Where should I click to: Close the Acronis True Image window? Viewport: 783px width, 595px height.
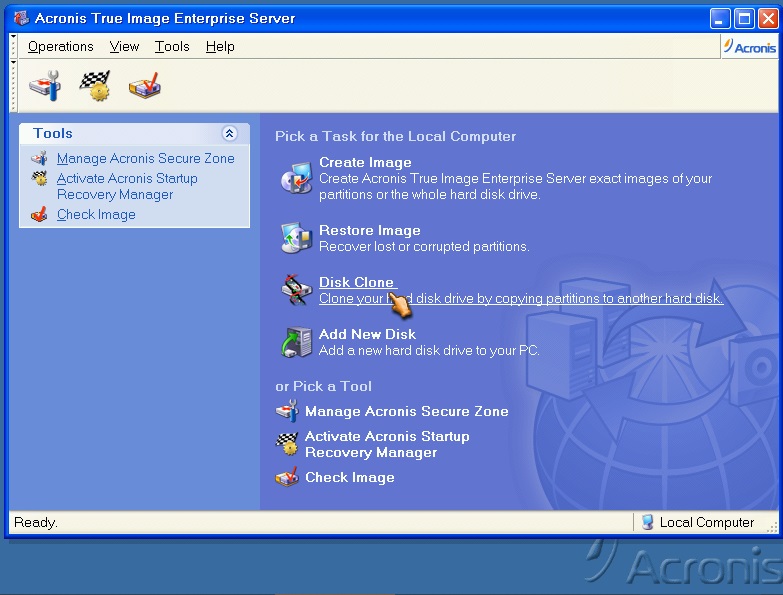[x=768, y=19]
